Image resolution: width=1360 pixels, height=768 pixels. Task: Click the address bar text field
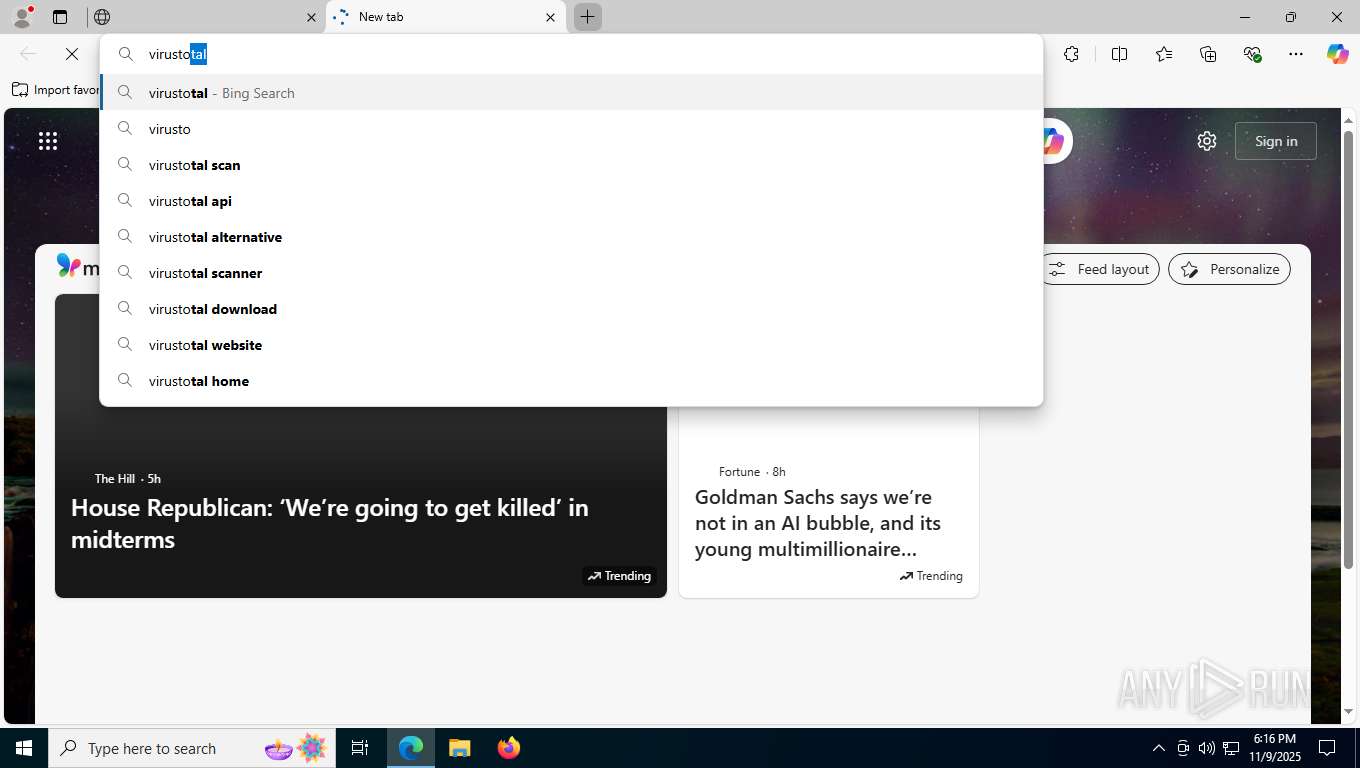point(590,54)
